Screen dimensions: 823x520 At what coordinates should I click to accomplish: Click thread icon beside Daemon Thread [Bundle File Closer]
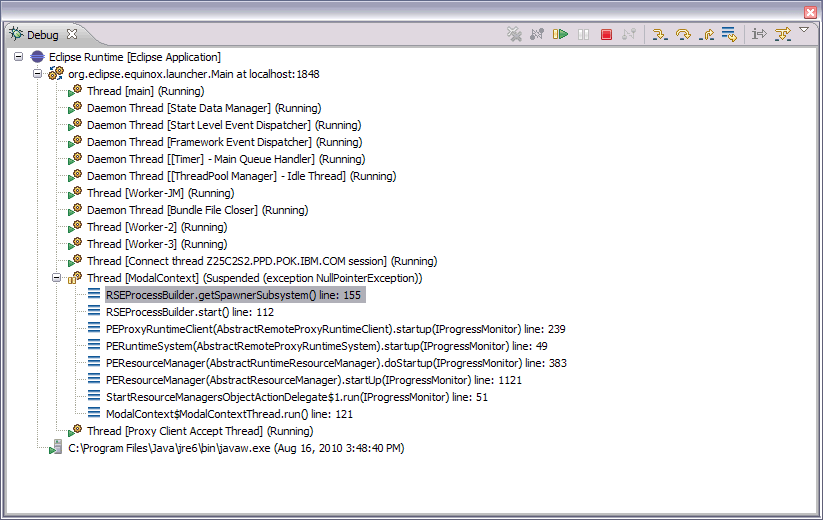pos(75,209)
